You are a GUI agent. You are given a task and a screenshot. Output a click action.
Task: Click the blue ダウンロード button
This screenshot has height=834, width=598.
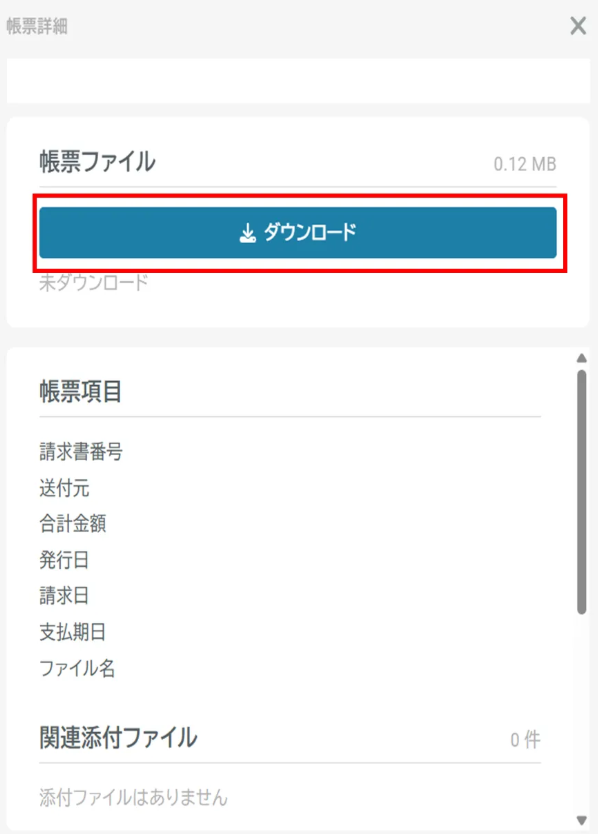coord(298,232)
